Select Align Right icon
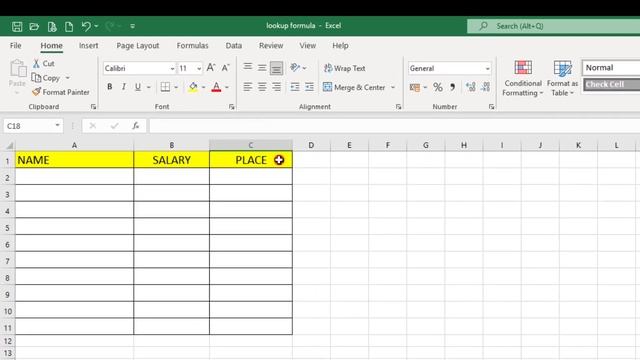Image resolution: width=640 pixels, height=360 pixels. [276, 87]
